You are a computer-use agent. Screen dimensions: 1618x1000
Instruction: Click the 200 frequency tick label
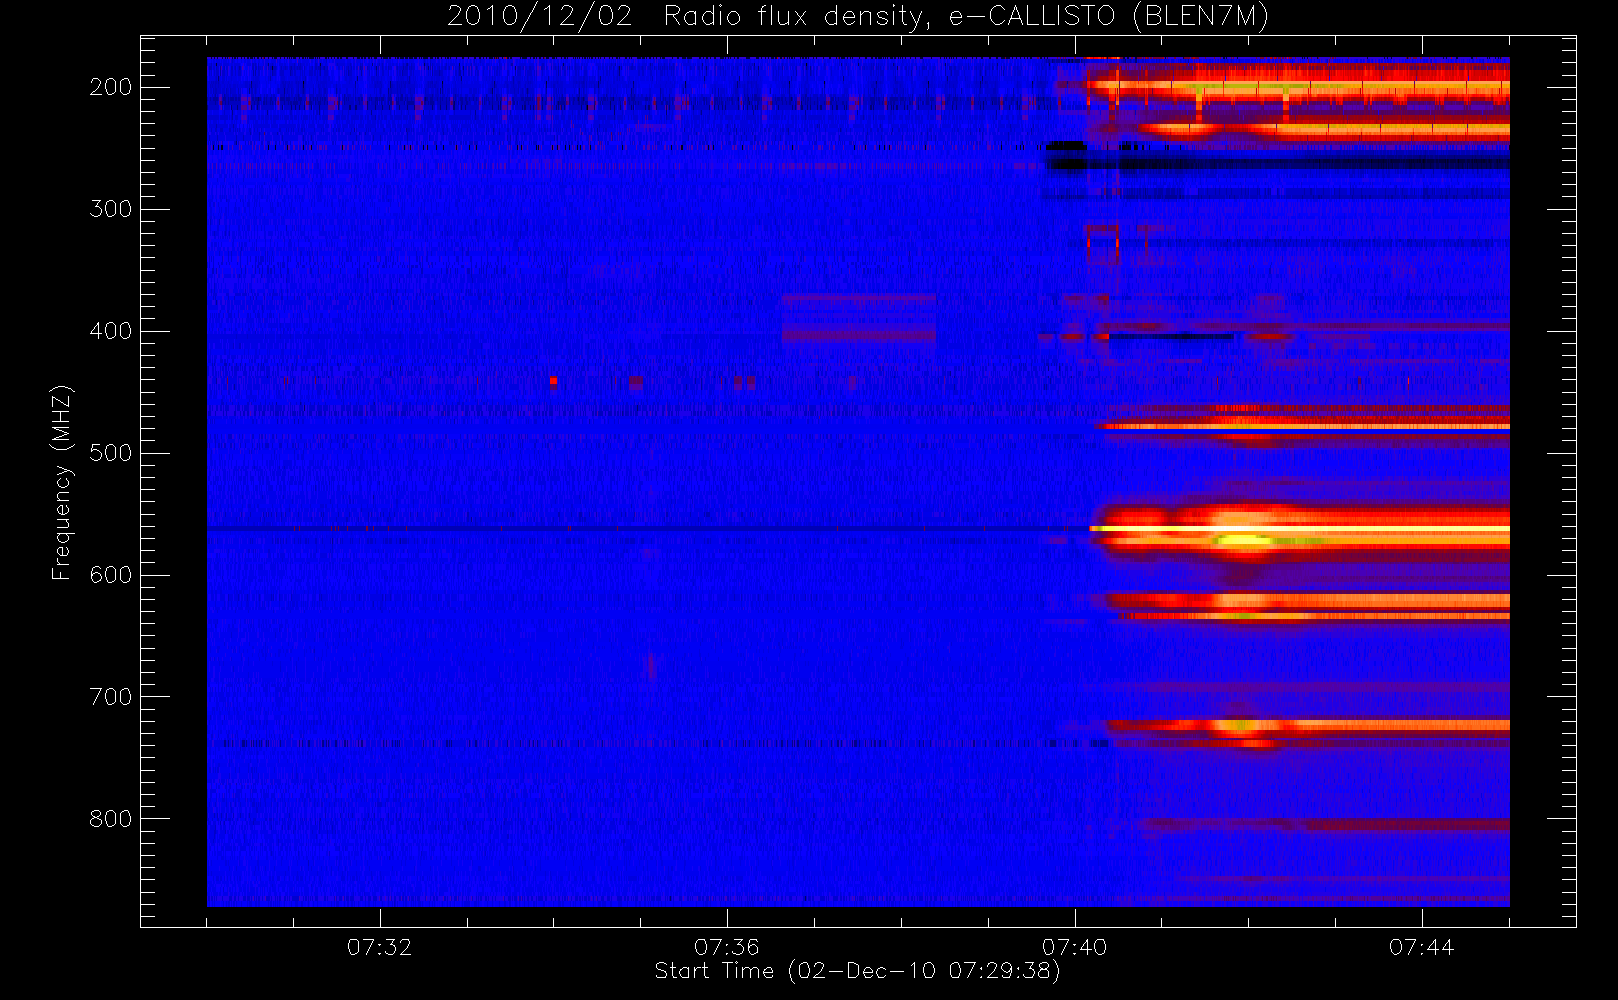coord(111,87)
